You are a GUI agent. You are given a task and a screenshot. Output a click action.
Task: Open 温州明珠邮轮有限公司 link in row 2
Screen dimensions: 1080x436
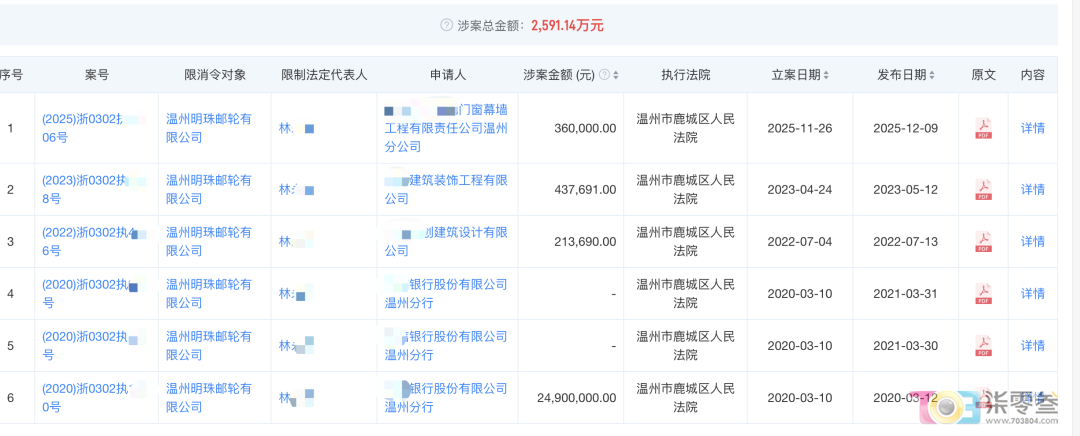pos(209,189)
